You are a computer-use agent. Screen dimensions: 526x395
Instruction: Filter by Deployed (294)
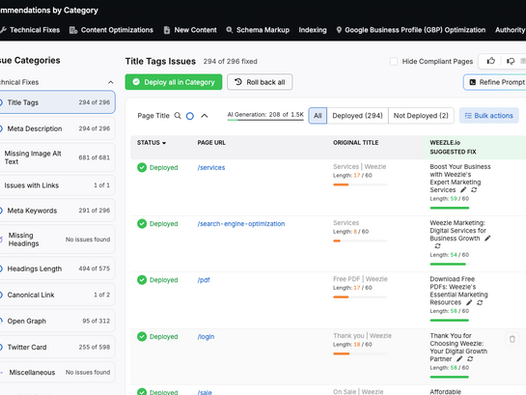357,116
